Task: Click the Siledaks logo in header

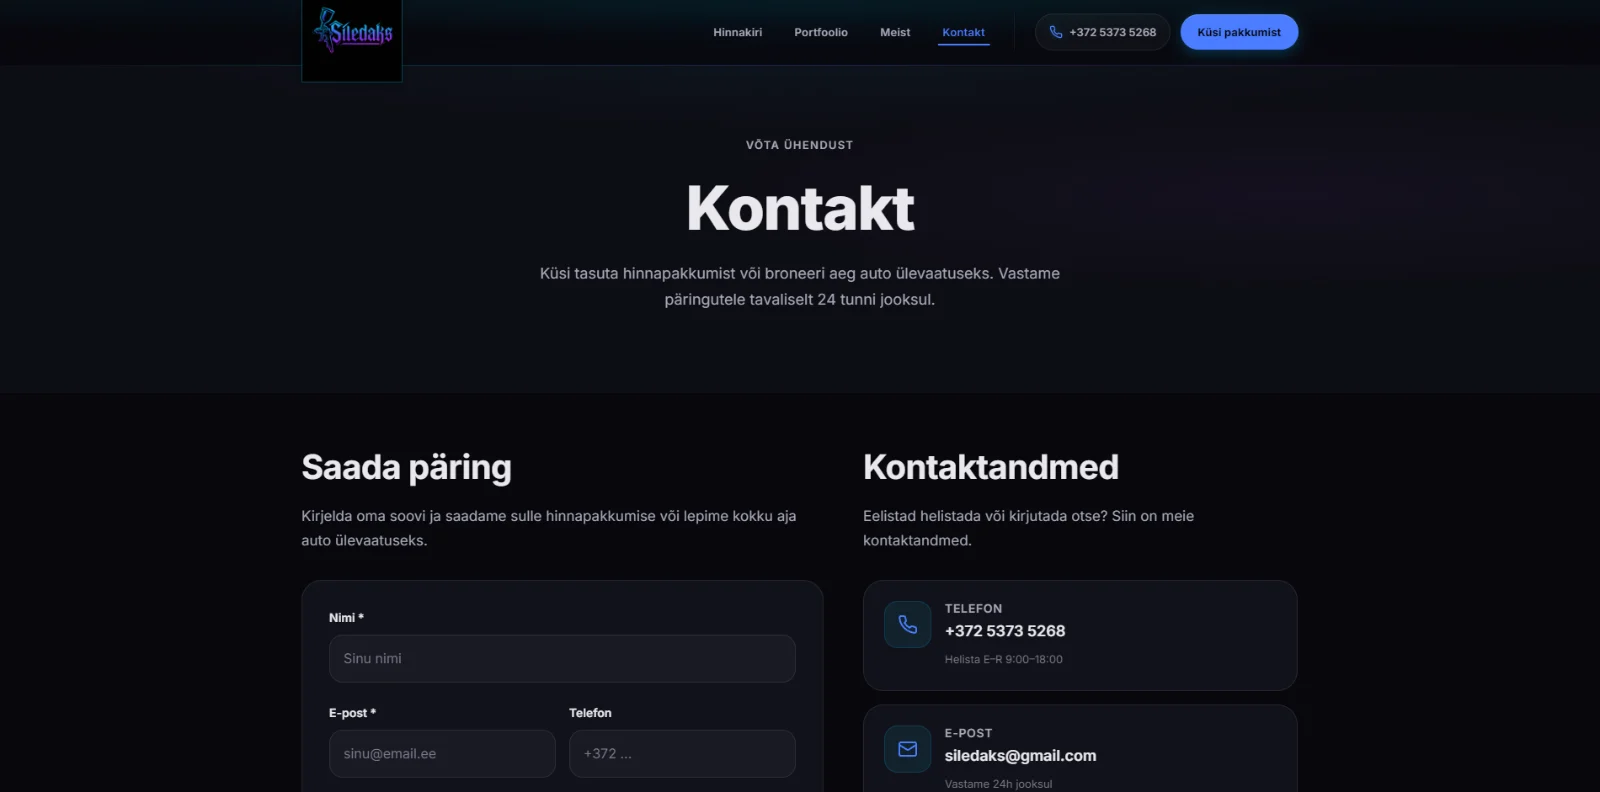Action: (352, 37)
